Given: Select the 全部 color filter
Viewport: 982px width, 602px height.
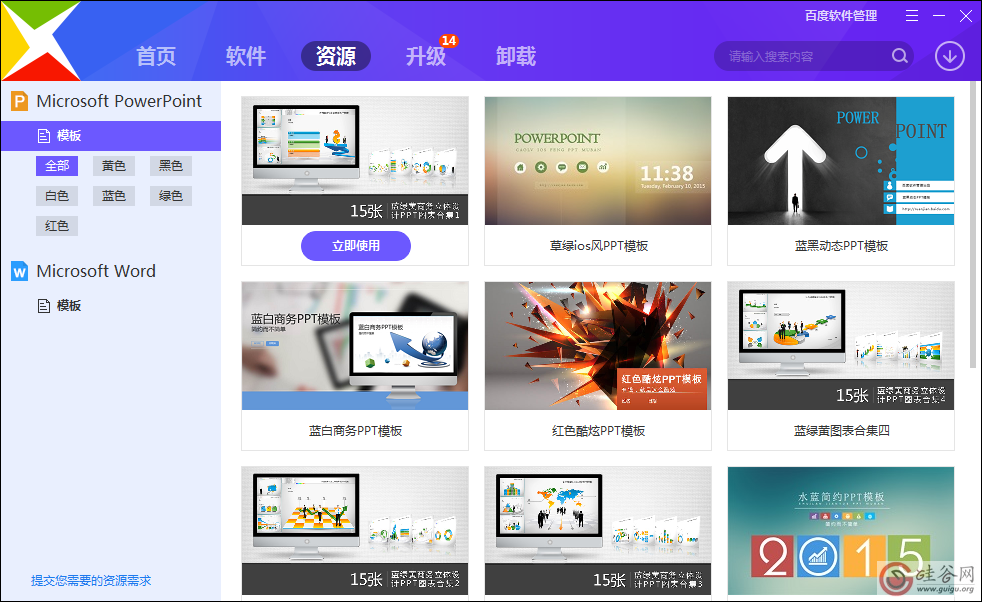Looking at the screenshot, I should [x=57, y=166].
